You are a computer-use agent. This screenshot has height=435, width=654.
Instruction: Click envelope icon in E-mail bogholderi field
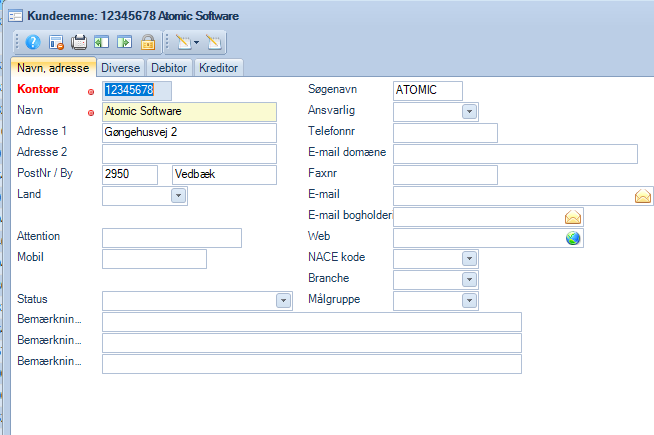pos(573,217)
